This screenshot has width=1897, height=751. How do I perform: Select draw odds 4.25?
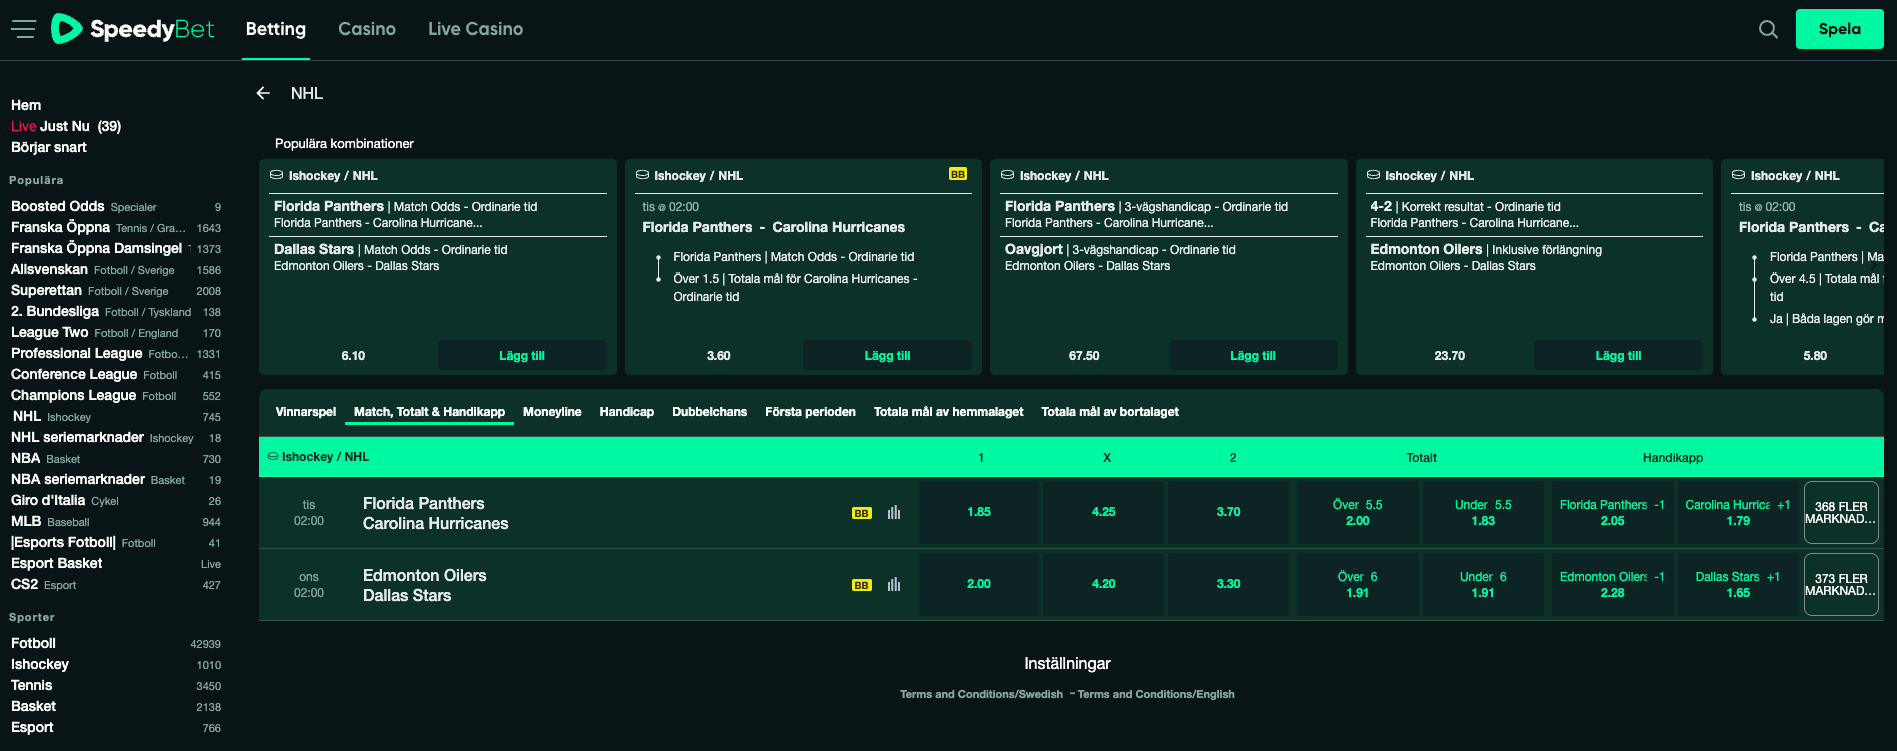(x=1104, y=512)
